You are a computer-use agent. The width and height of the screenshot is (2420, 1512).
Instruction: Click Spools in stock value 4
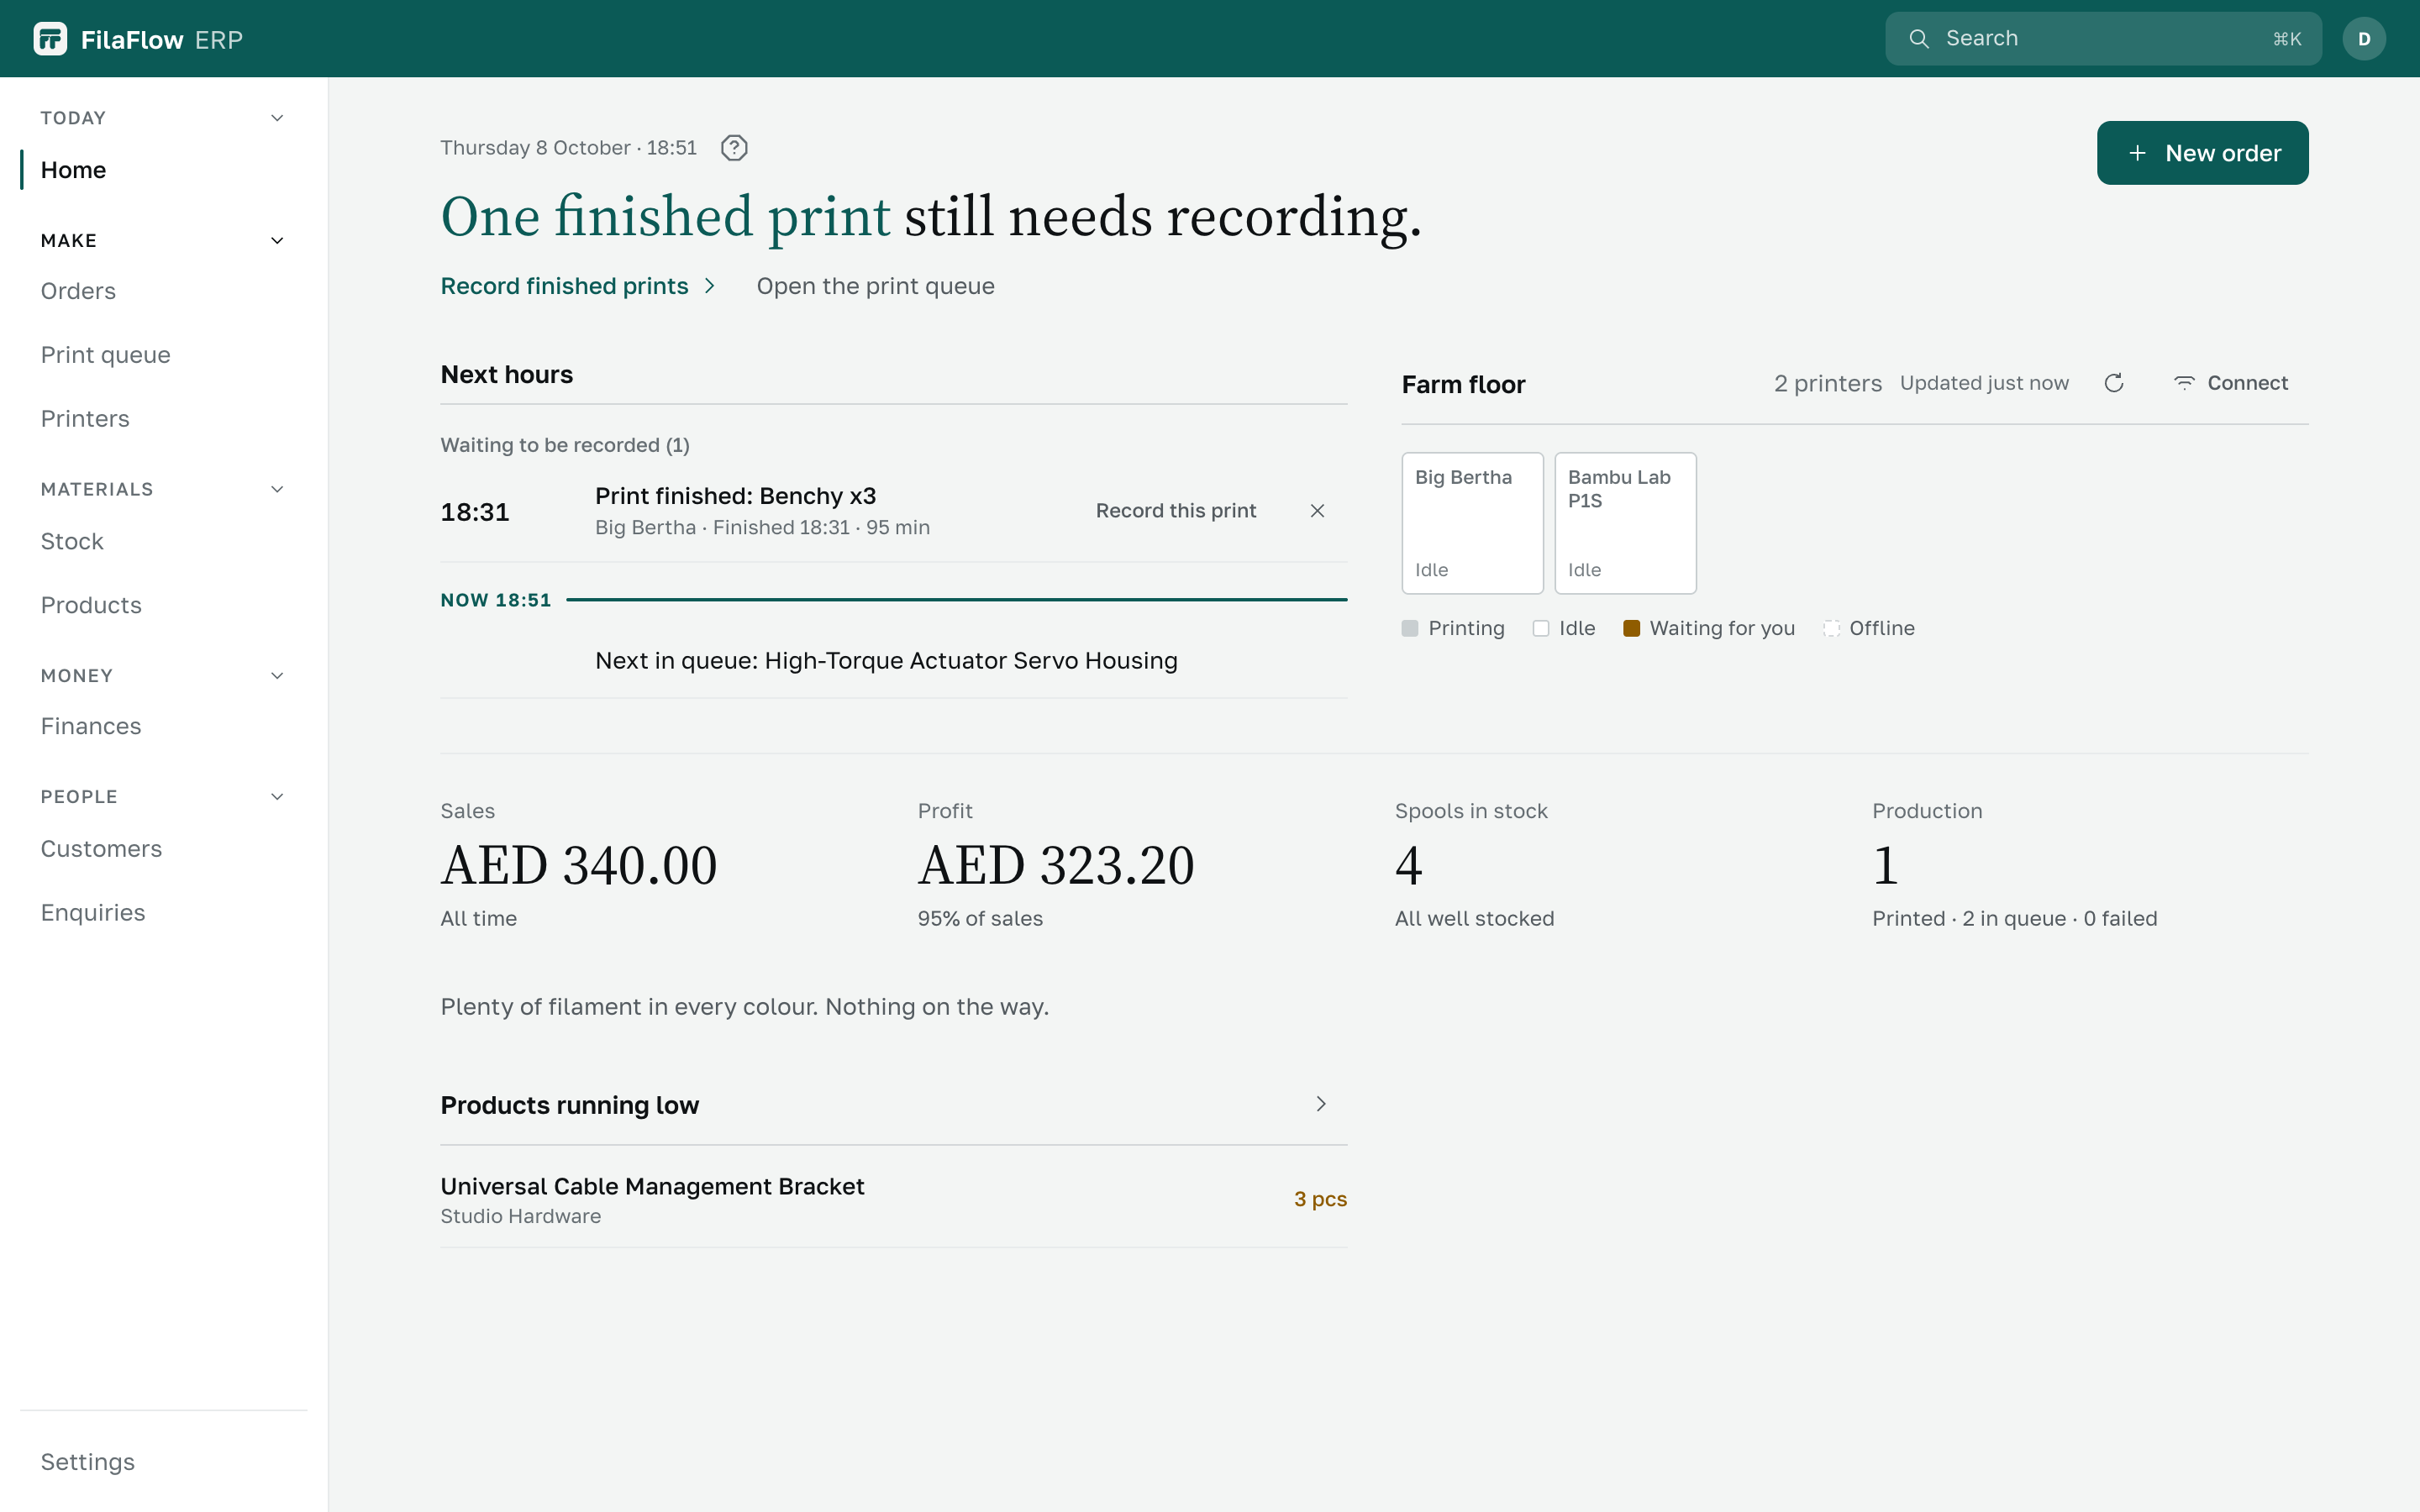(x=1408, y=865)
